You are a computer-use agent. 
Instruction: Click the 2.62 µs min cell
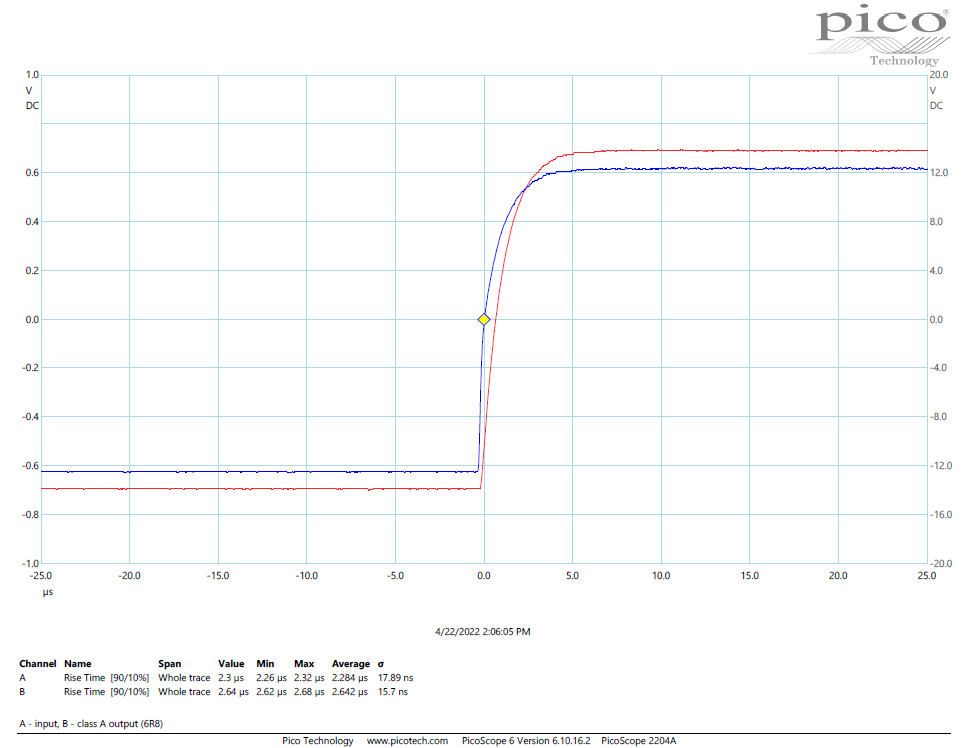(x=272, y=692)
